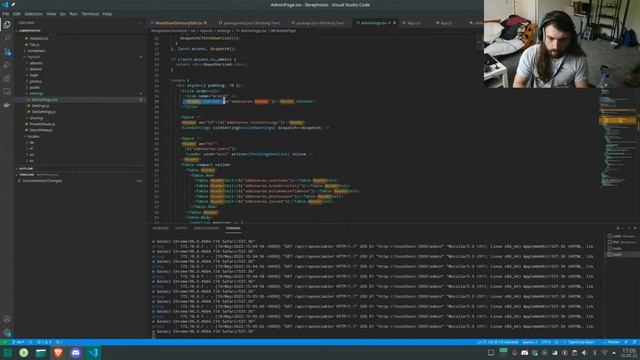Open the Run menu
The width and height of the screenshot is (640, 360).
click(x=73, y=14)
